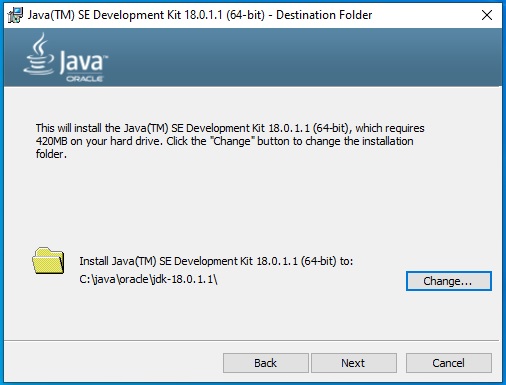Image resolution: width=506 pixels, height=385 pixels.
Task: Select the install path C:\java\oracle\jdk-18.0.1.1\
Action: click(148, 279)
